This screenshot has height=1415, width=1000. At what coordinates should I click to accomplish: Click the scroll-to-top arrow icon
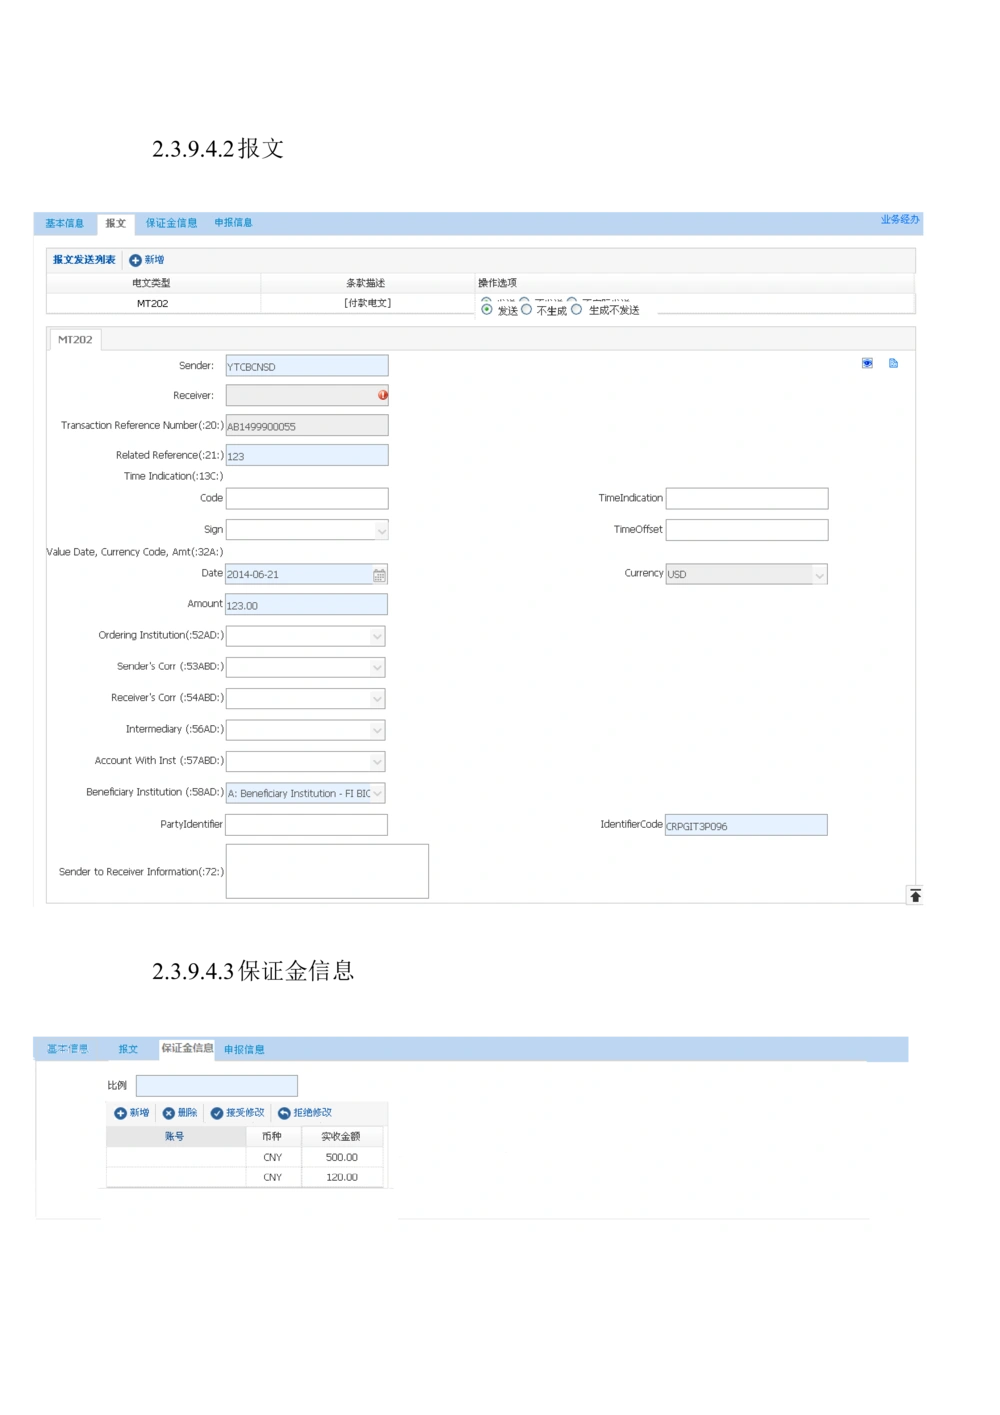coord(915,895)
